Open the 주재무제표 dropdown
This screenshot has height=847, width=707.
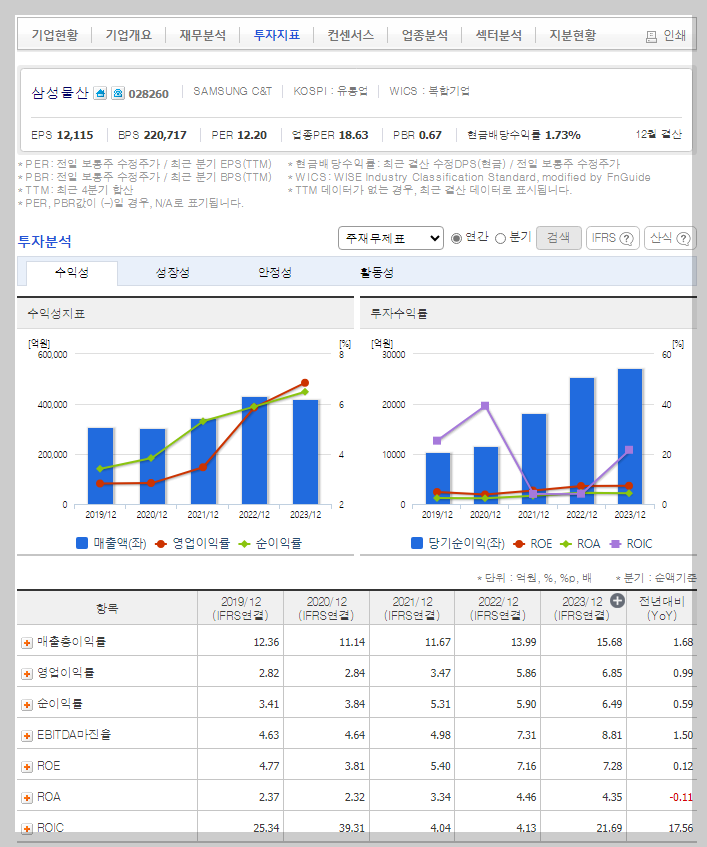coord(390,238)
